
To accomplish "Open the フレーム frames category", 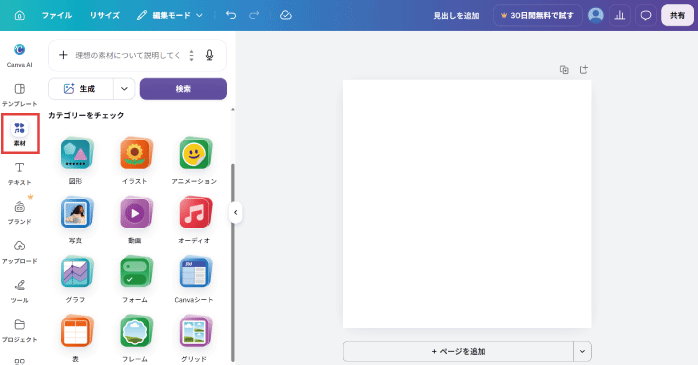I will point(135,338).
